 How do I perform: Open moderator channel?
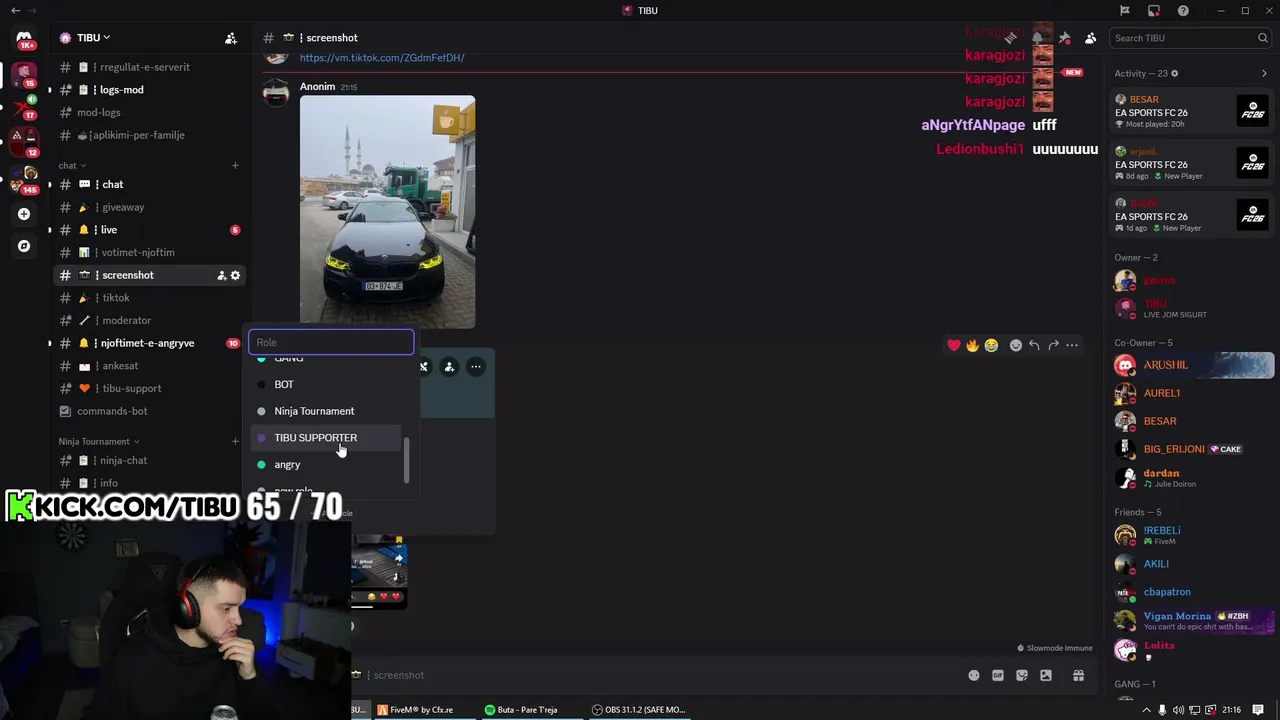point(148,320)
